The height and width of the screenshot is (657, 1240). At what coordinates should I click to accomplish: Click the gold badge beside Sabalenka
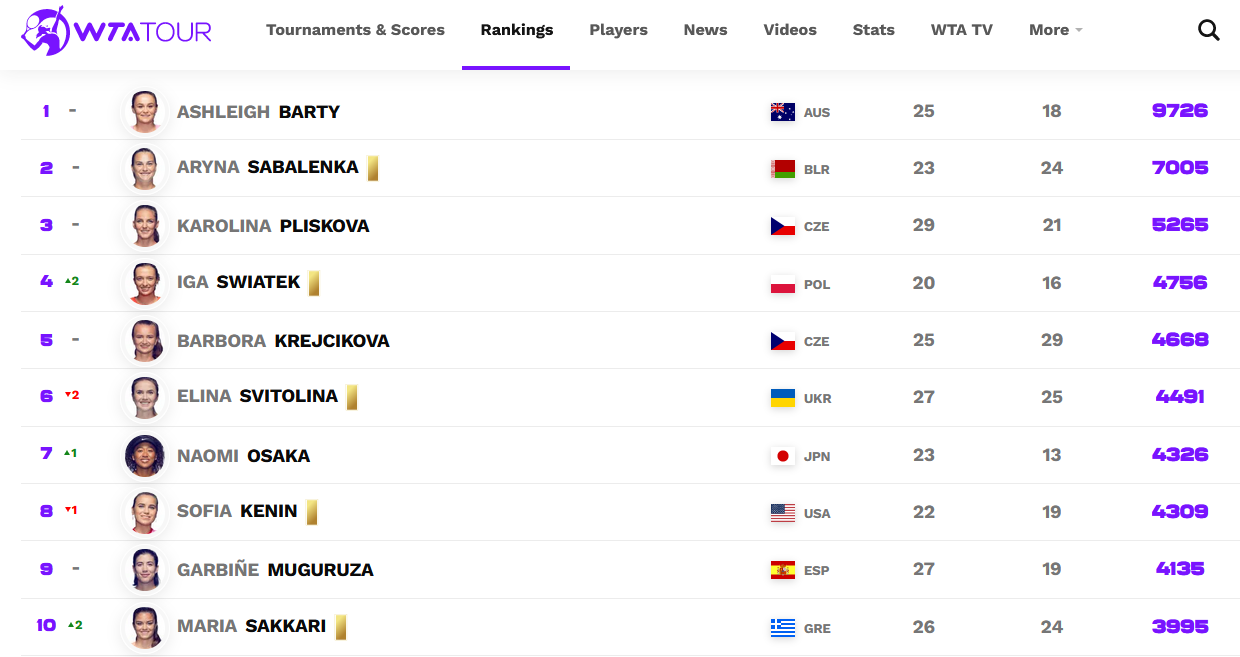373,168
